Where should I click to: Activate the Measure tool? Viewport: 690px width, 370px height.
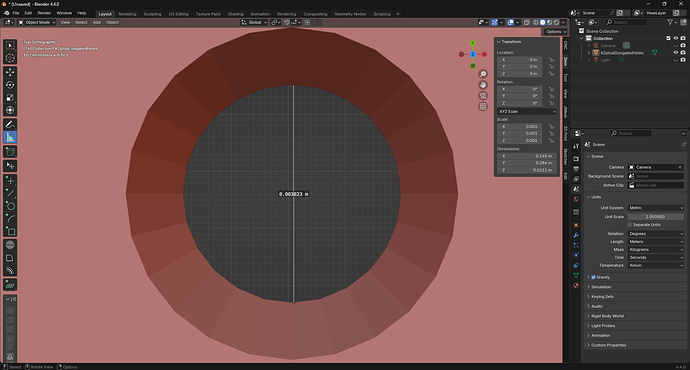pos(10,137)
